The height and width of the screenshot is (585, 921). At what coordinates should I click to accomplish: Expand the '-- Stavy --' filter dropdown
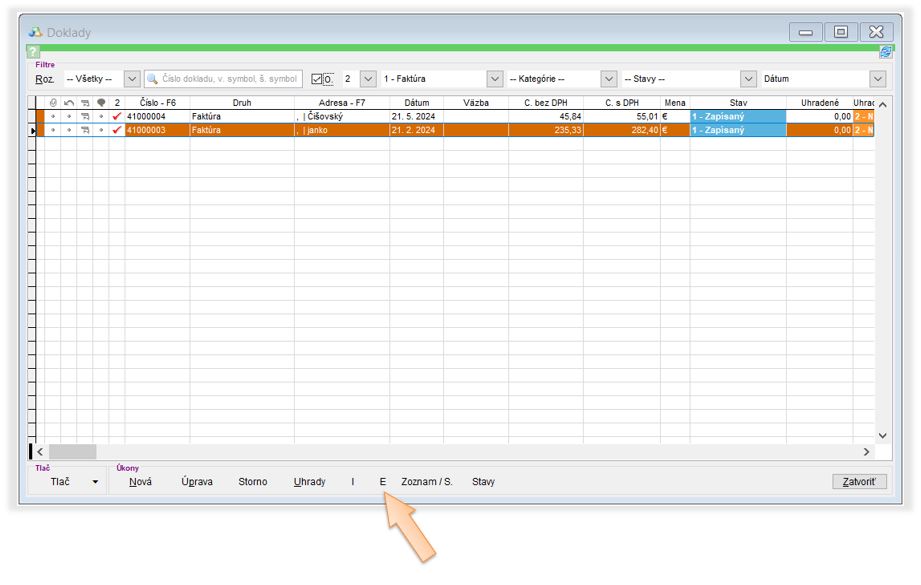(748, 79)
